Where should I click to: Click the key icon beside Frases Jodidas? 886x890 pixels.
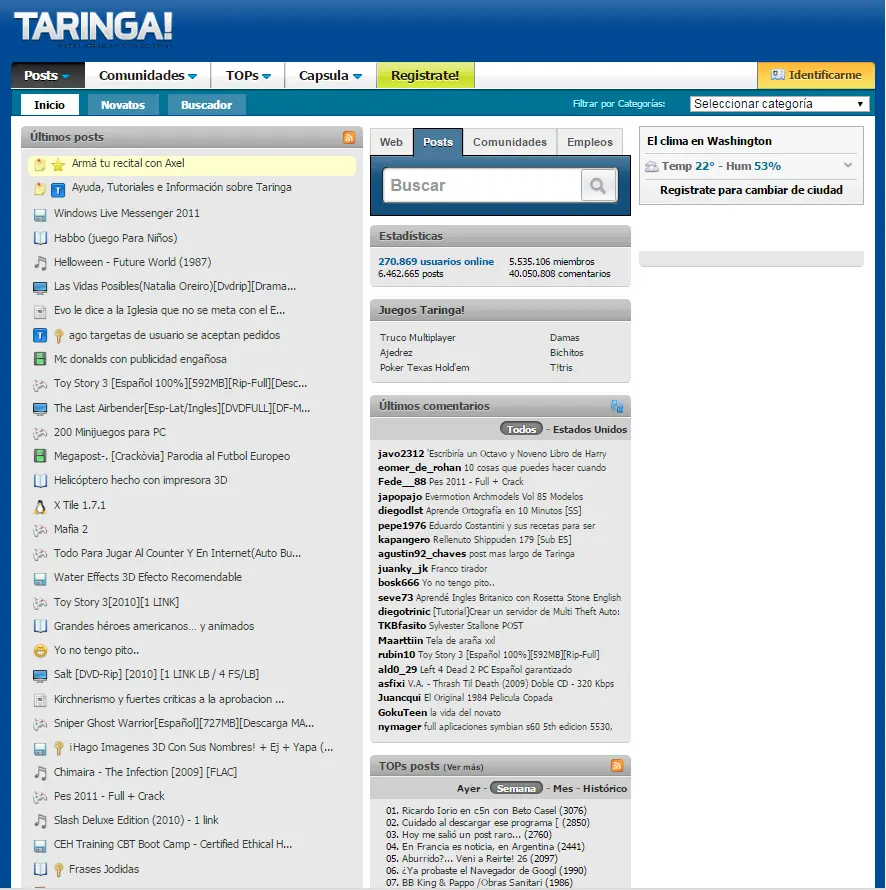(x=58, y=870)
